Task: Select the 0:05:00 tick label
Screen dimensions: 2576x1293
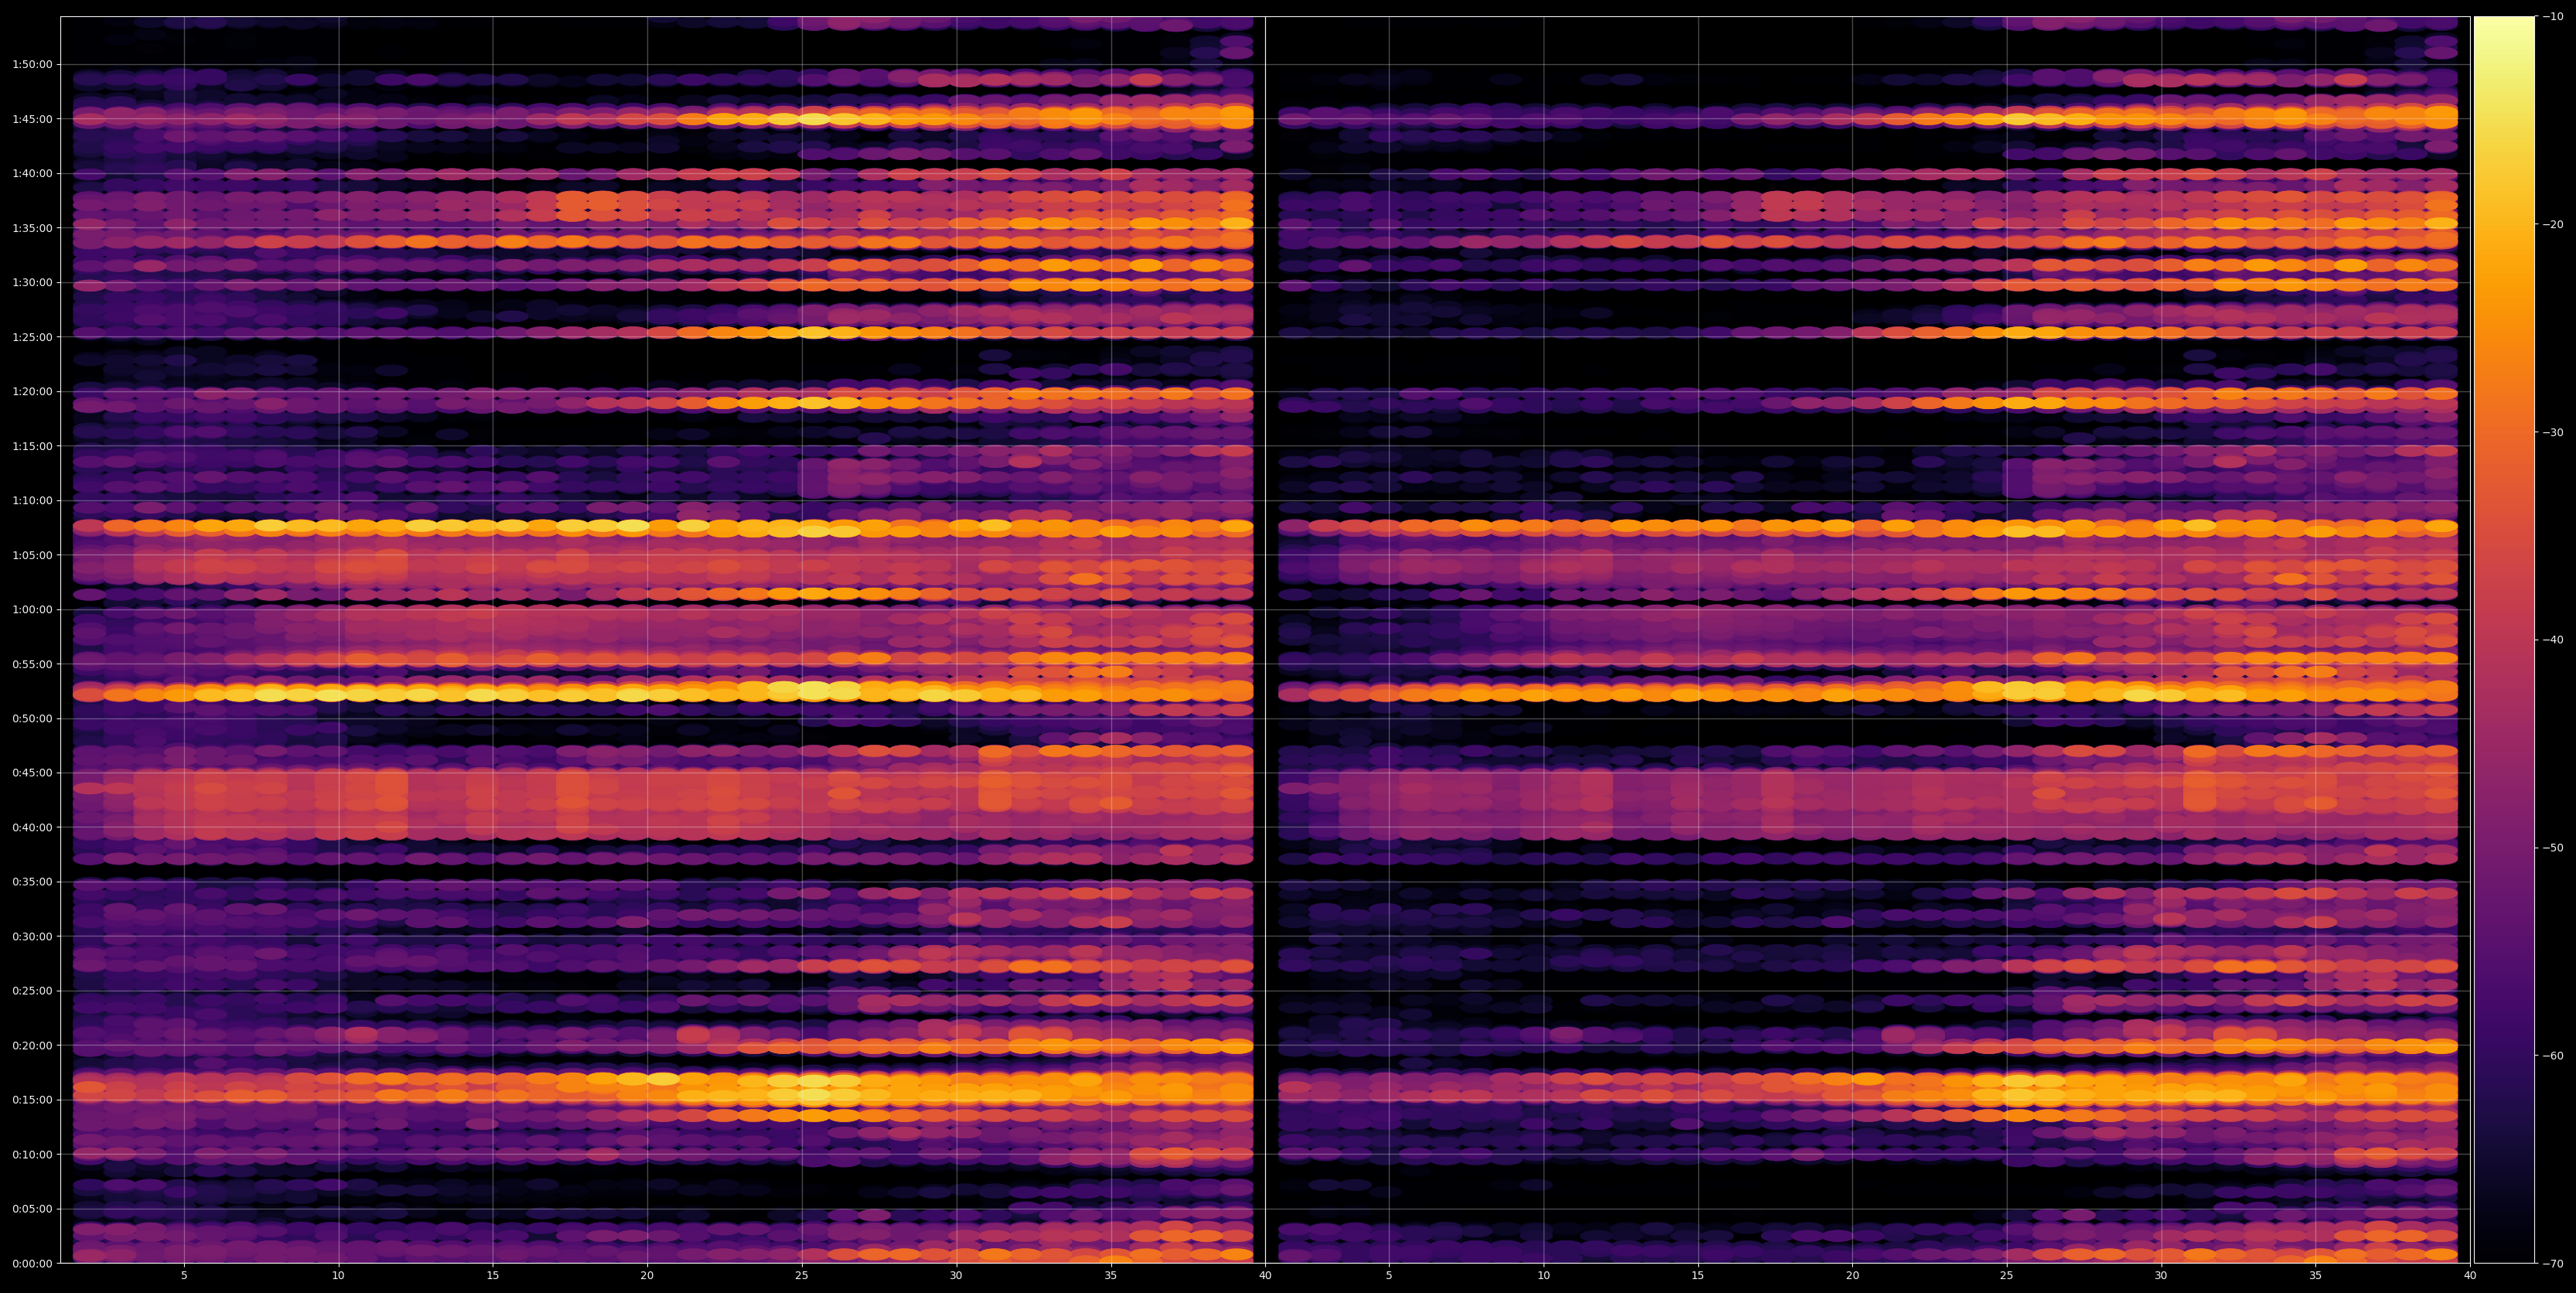Action: click(x=32, y=1209)
